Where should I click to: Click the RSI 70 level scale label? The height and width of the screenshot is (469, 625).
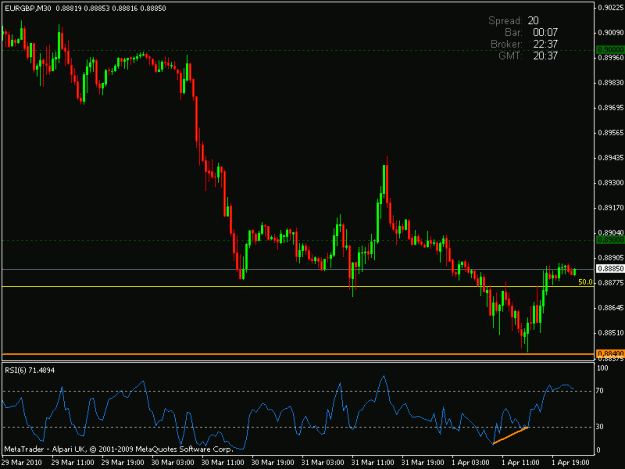pos(599,391)
